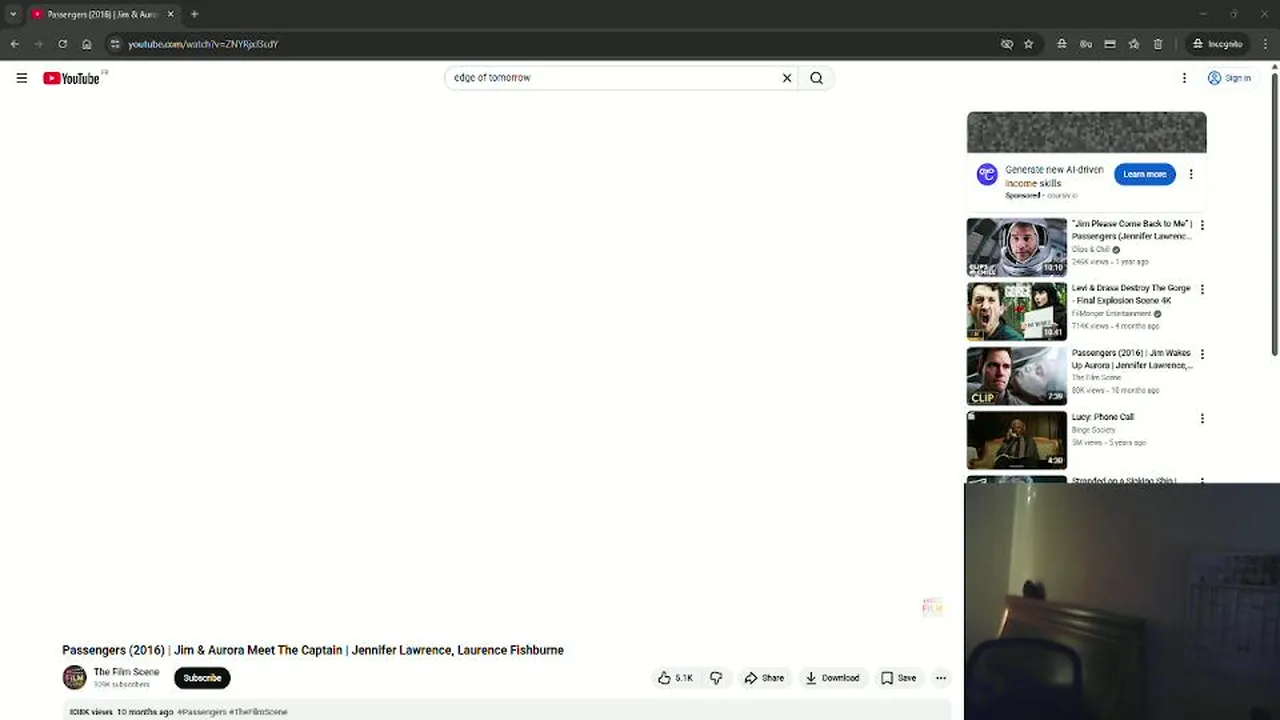
Task: Click the browser Back arrow
Action: pyautogui.click(x=15, y=44)
